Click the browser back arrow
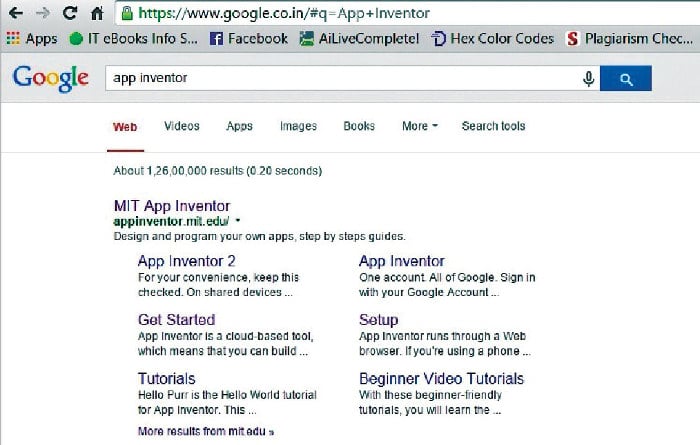Screen dimensions: 700x445 [x=16, y=15]
